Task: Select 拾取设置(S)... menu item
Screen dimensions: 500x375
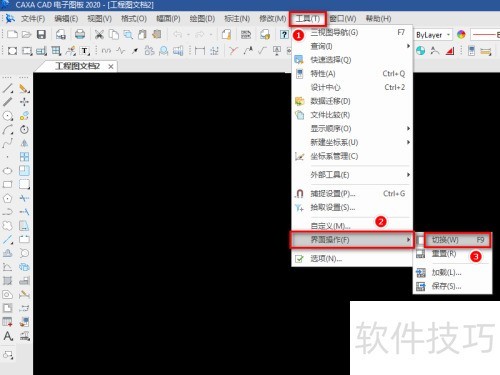Action: tap(352, 207)
